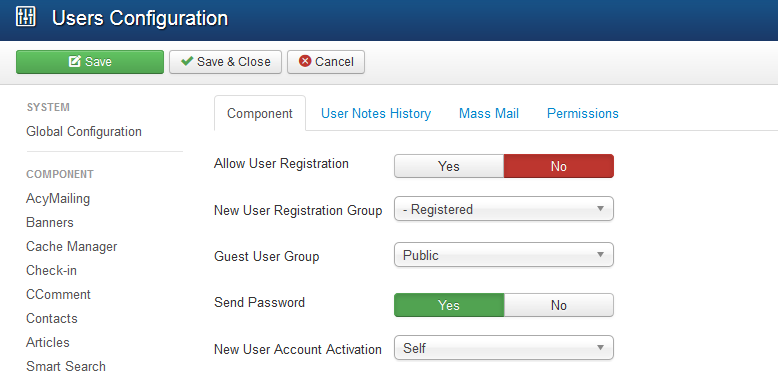This screenshot has width=778, height=380.
Task: Open AcyMailing component settings
Action: (58, 198)
